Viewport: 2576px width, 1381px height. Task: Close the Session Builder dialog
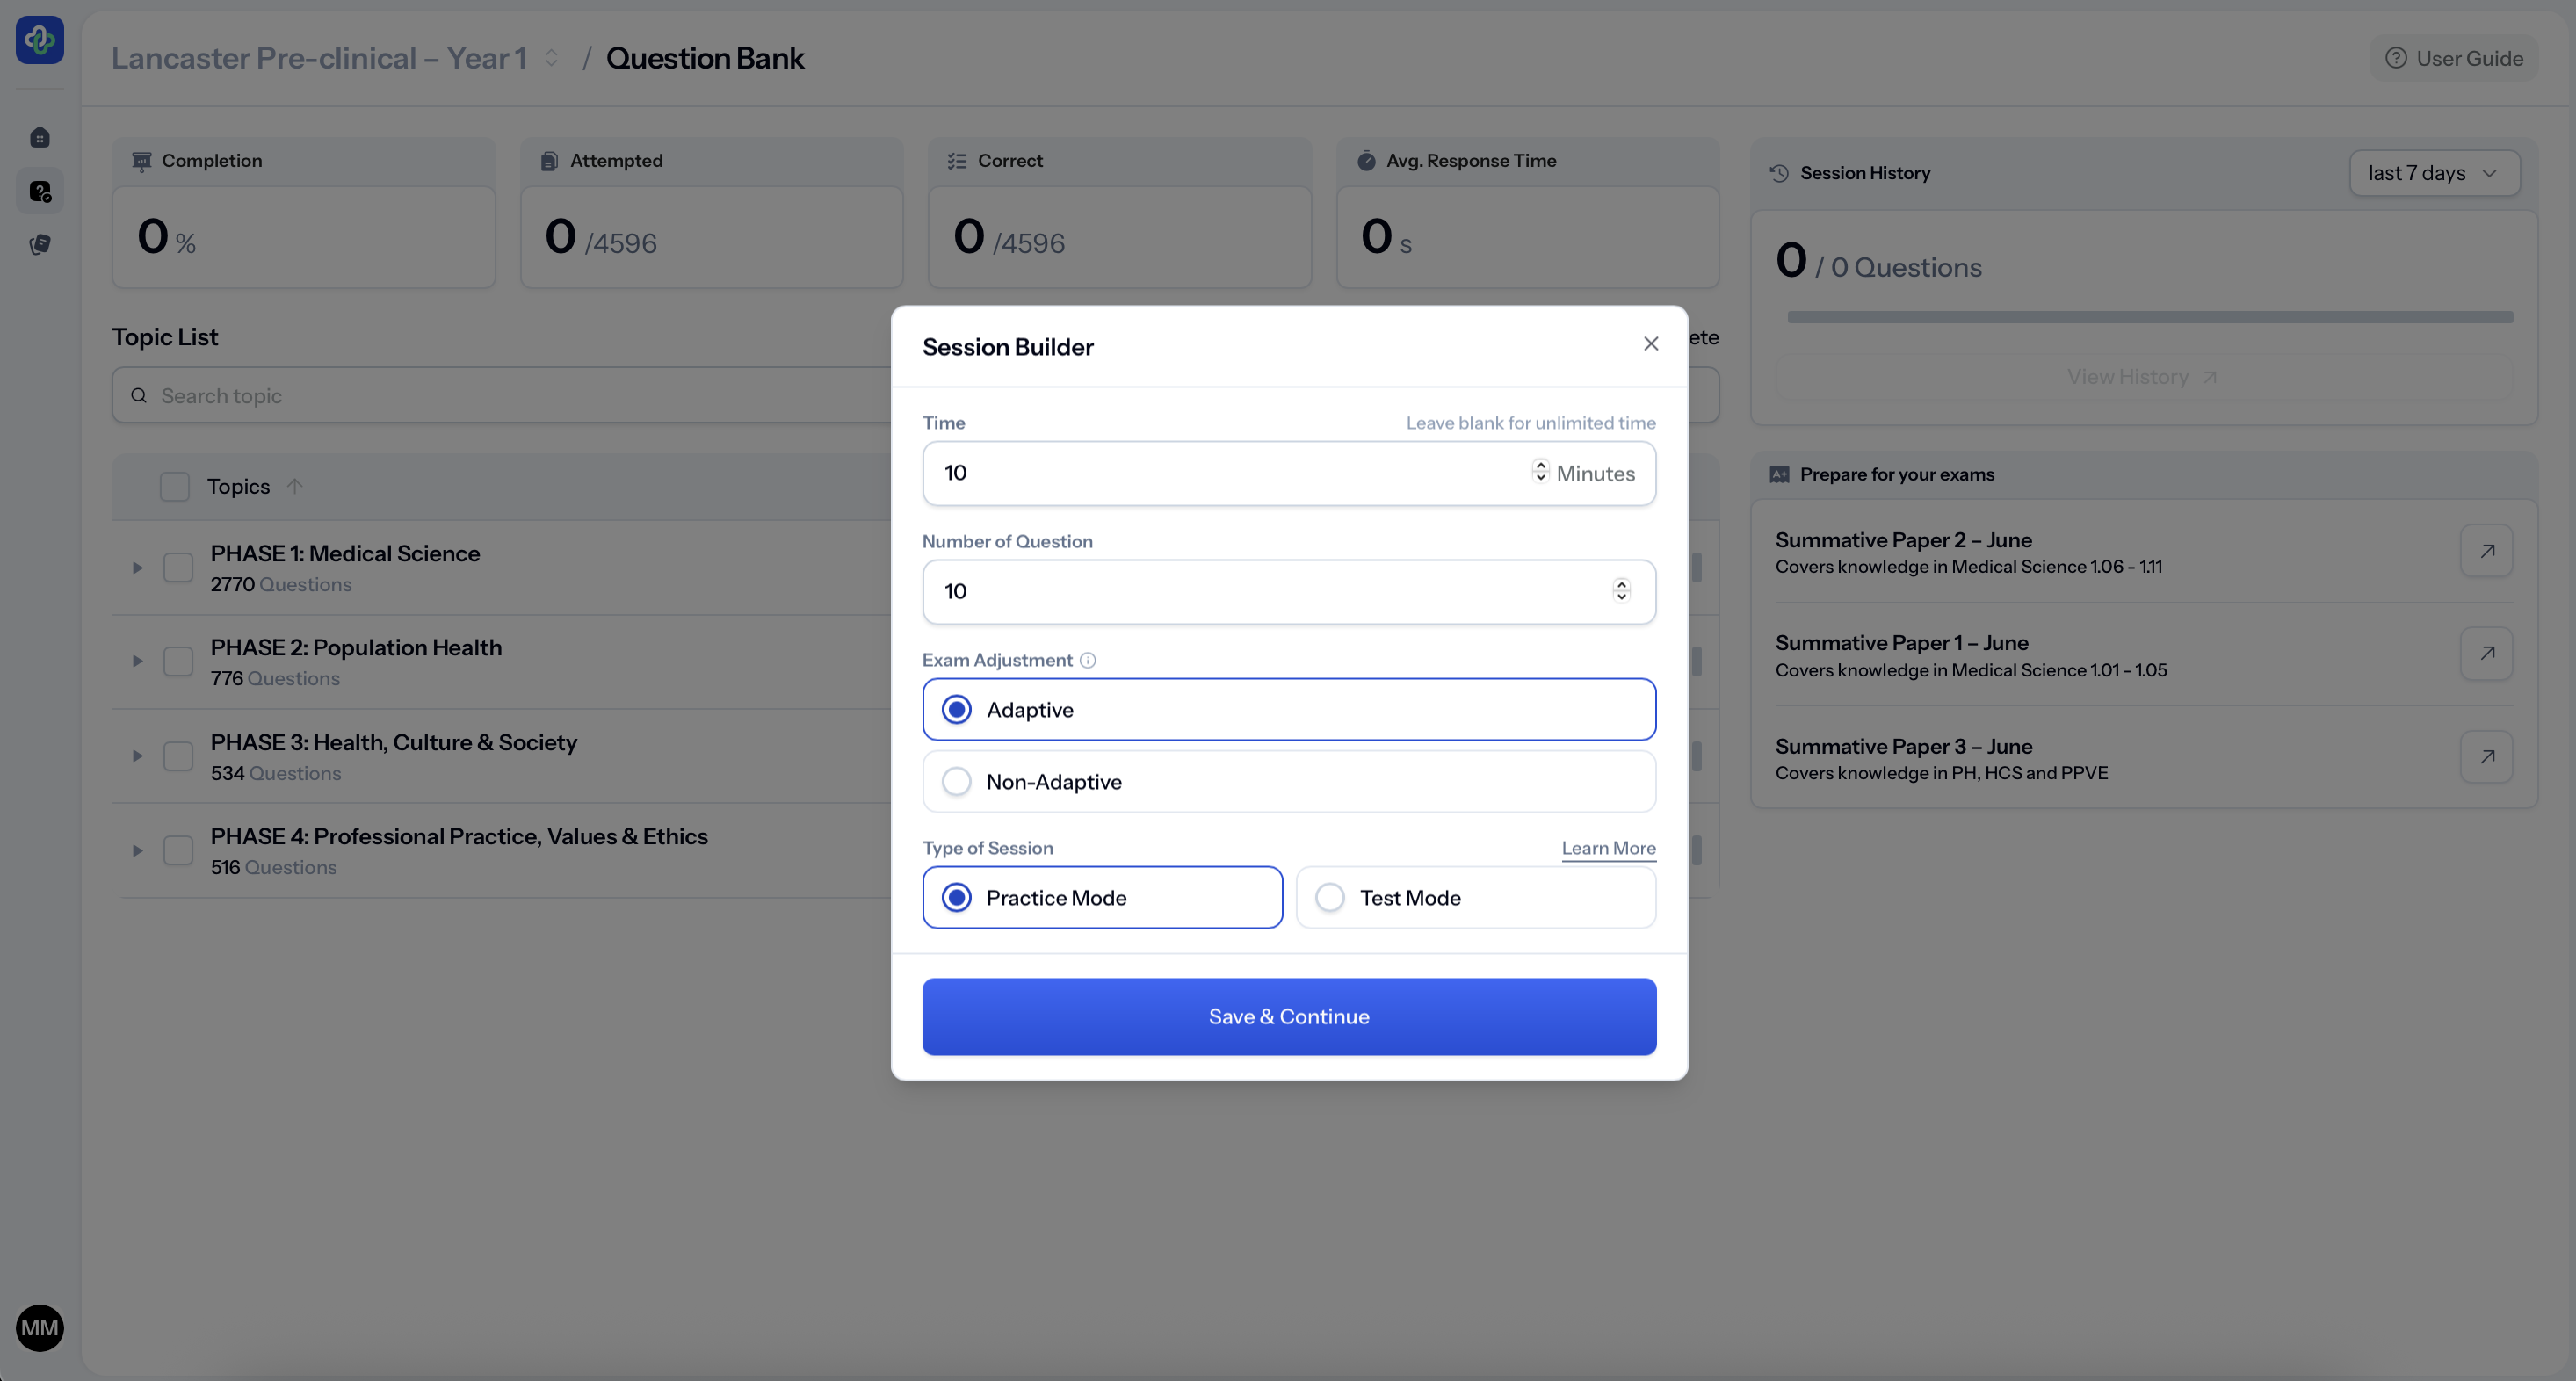(x=1650, y=344)
